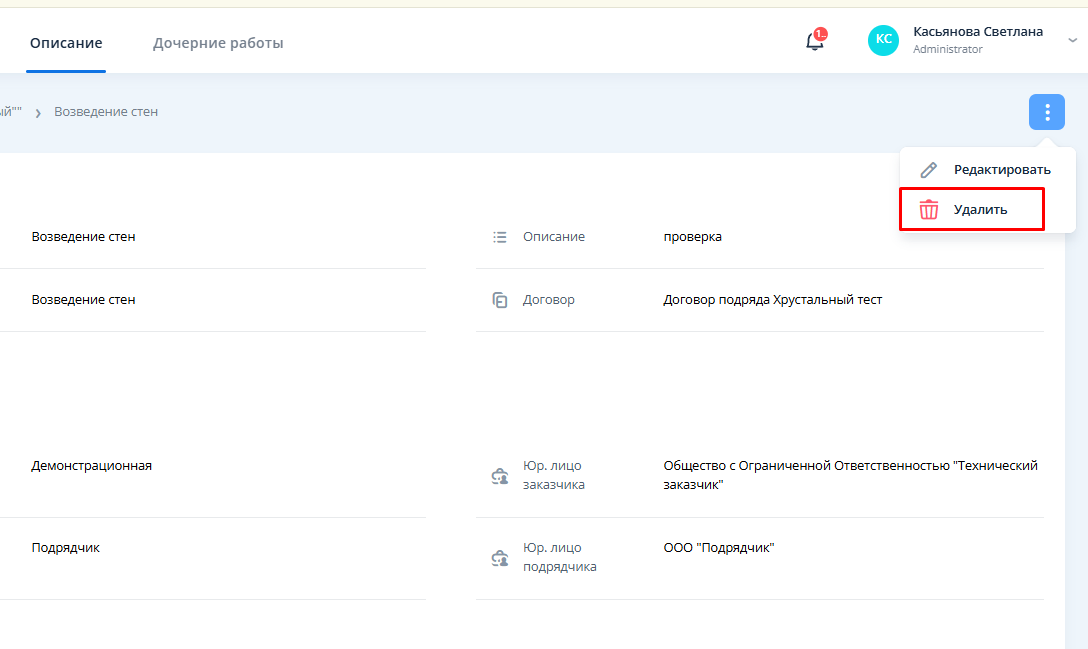
Task: Click the проверка description value
Action: (692, 237)
